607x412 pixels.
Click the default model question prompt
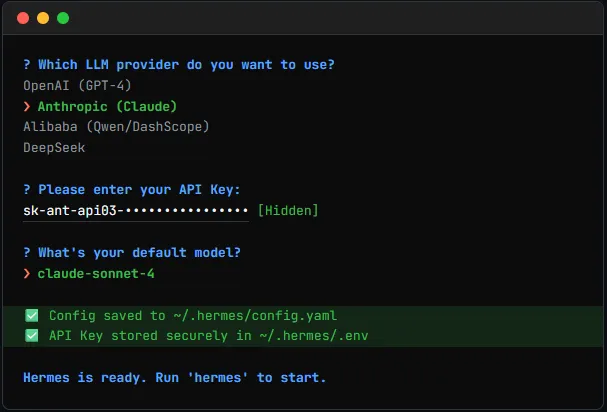131,252
